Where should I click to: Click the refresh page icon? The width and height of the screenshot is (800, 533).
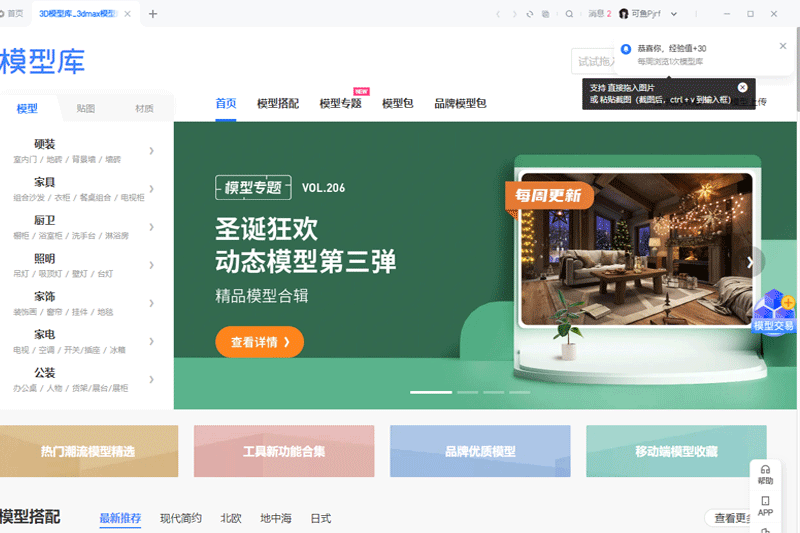[529, 14]
